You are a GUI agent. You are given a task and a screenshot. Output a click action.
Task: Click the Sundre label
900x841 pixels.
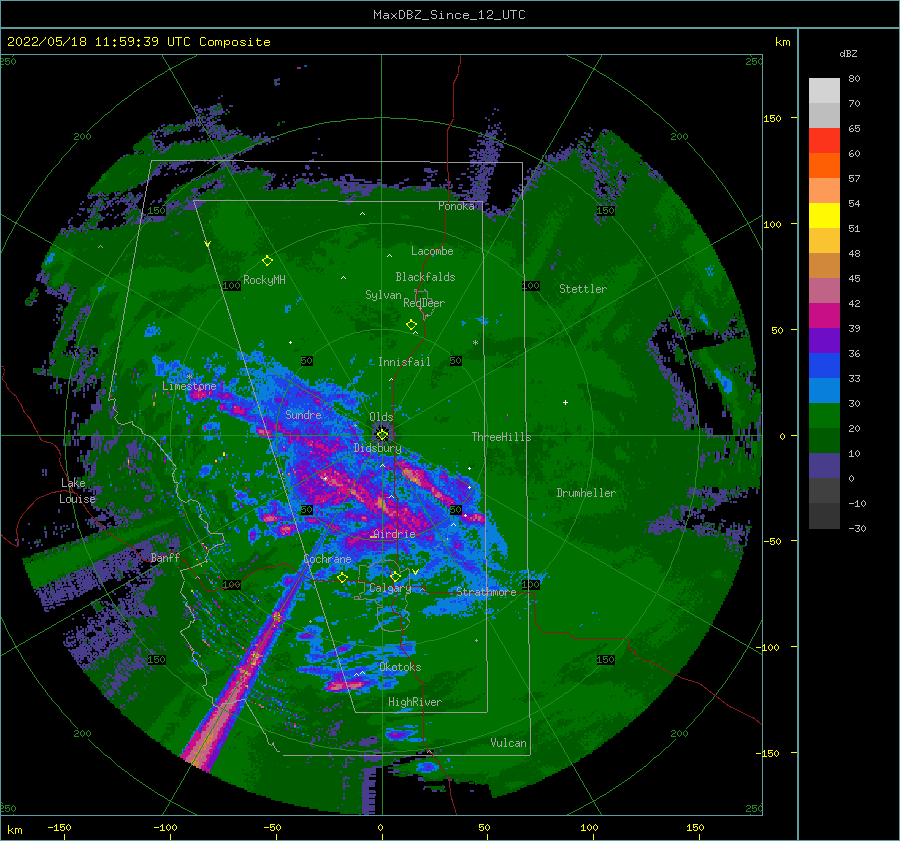[x=303, y=415]
